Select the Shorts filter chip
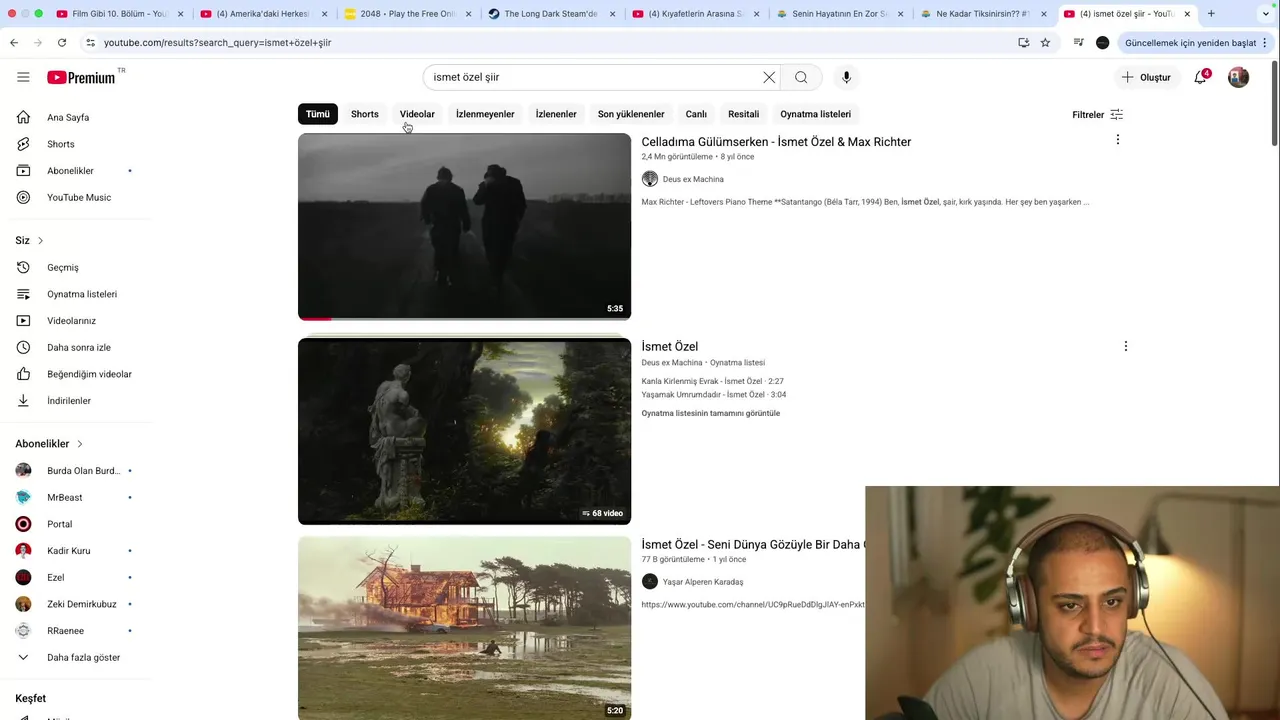Image resolution: width=1280 pixels, height=720 pixels. click(365, 114)
